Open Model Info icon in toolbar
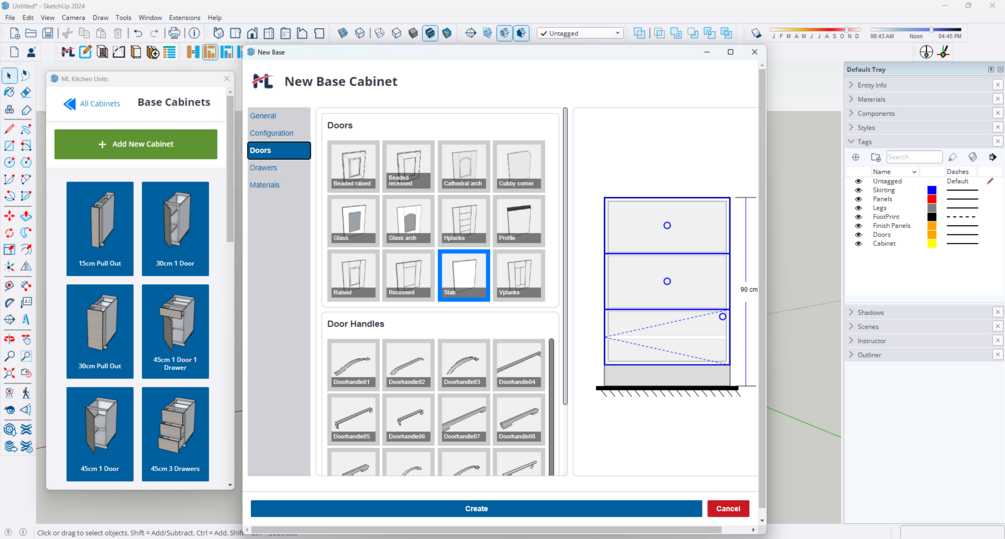Viewport: 1005px width, 539px height. (194, 33)
